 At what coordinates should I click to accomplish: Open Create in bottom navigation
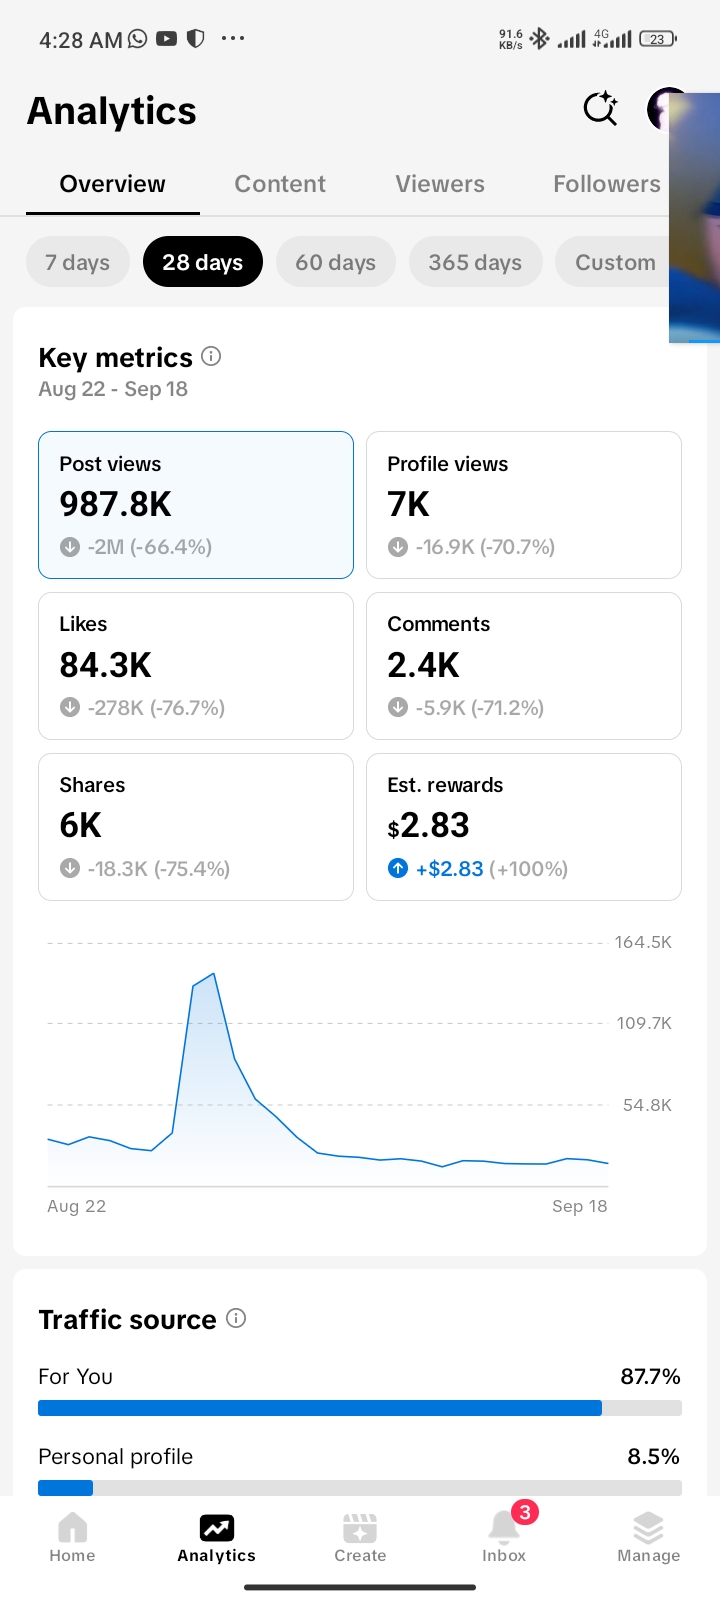[360, 1537]
